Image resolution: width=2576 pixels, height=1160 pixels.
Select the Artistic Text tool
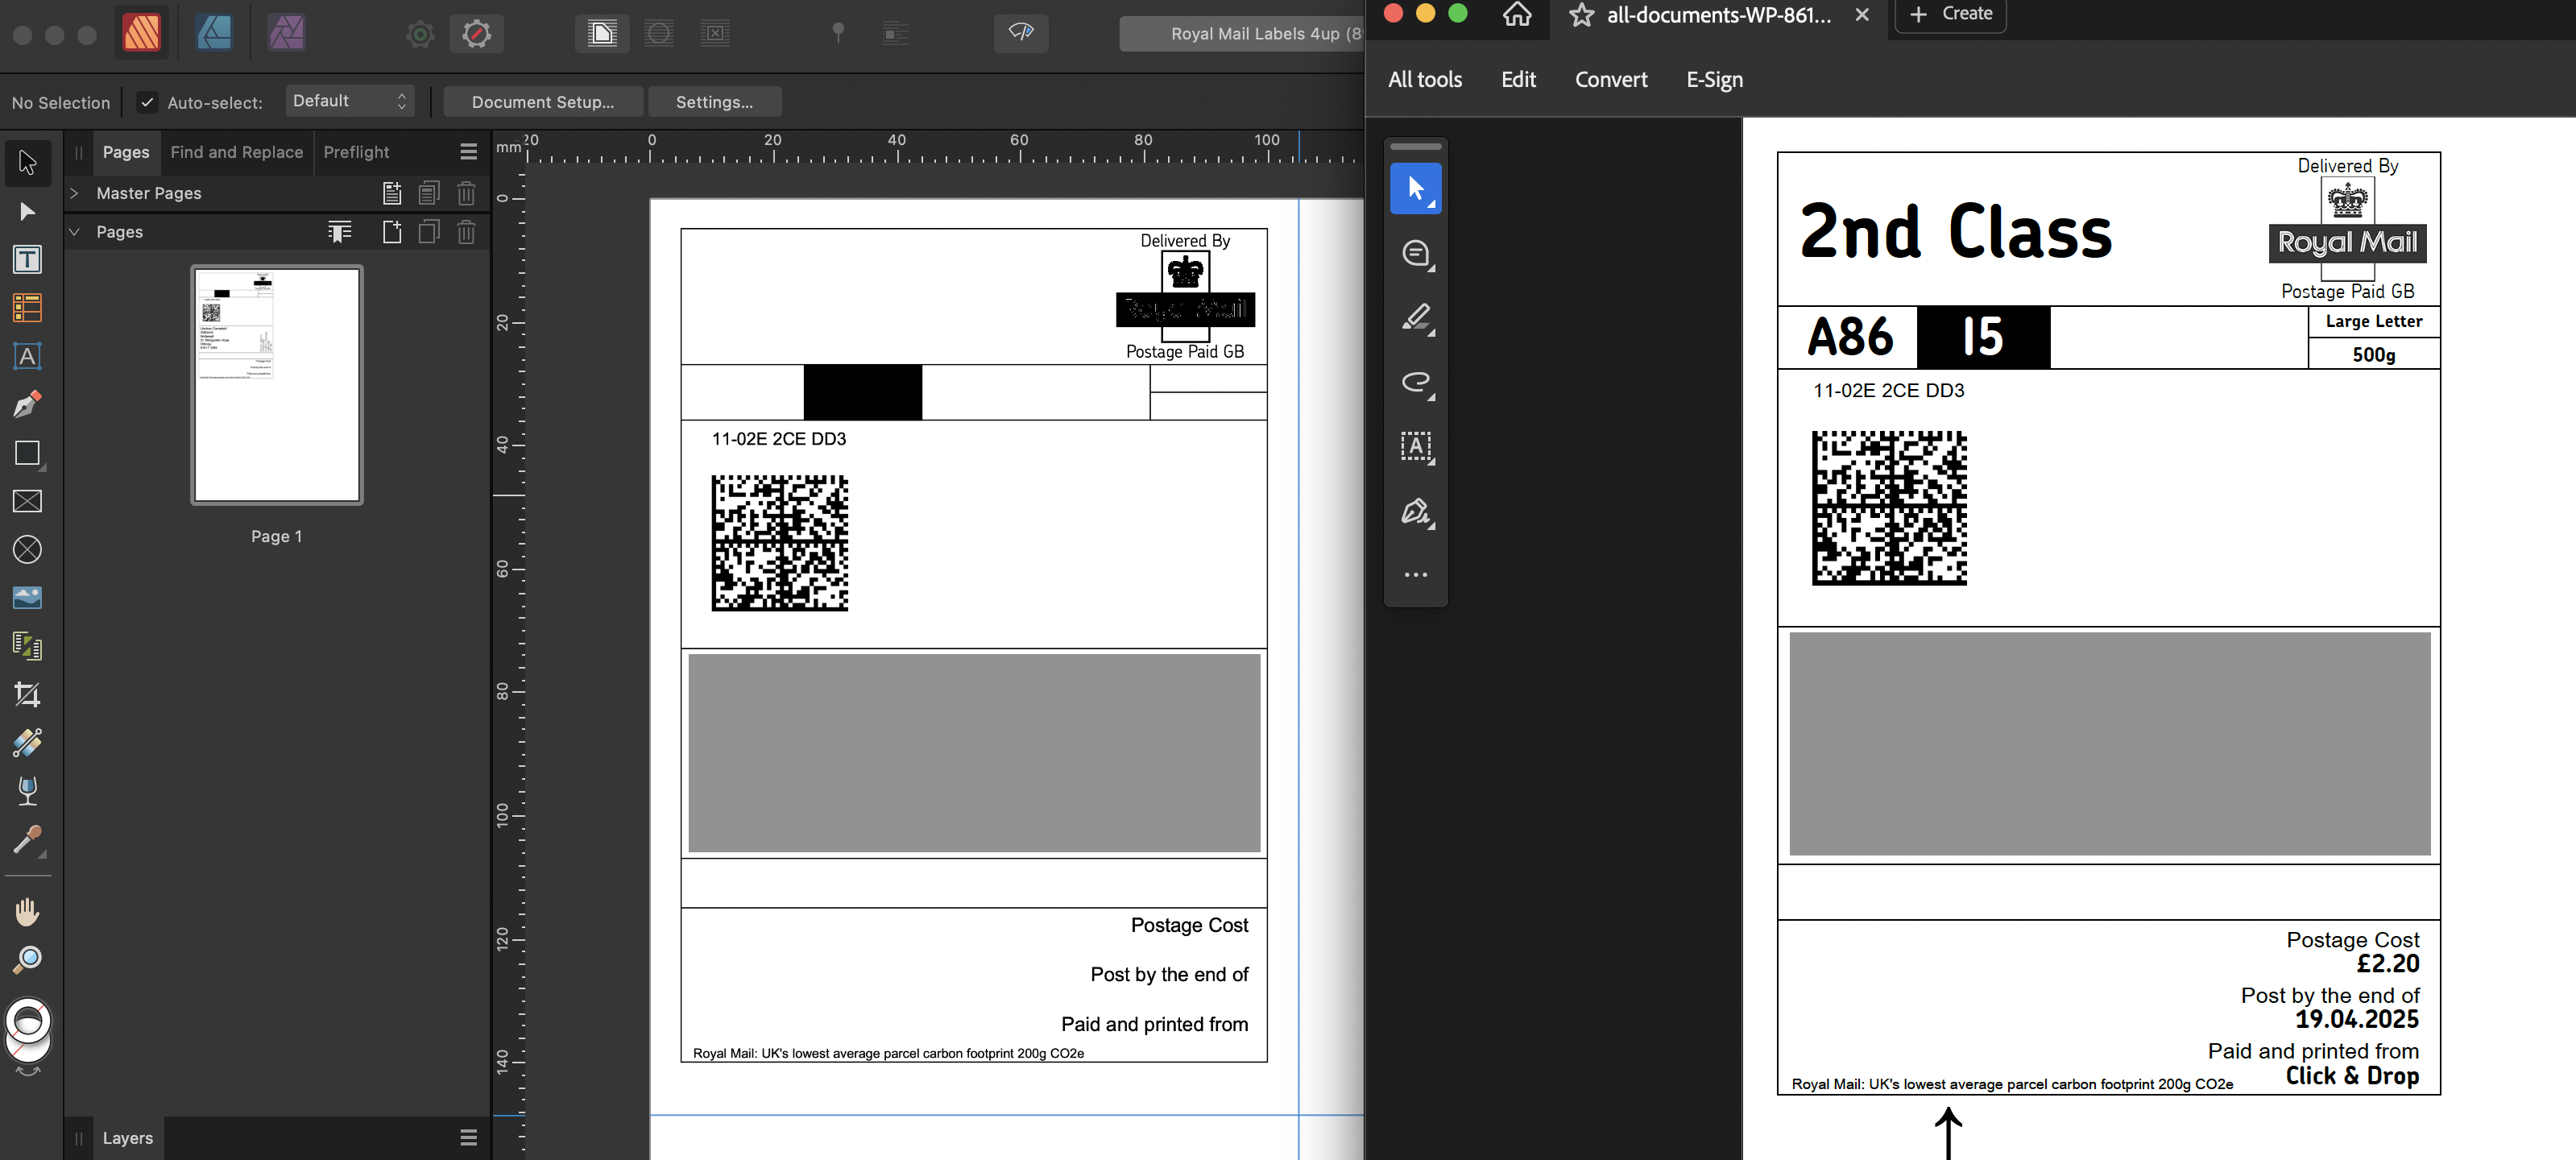27,356
